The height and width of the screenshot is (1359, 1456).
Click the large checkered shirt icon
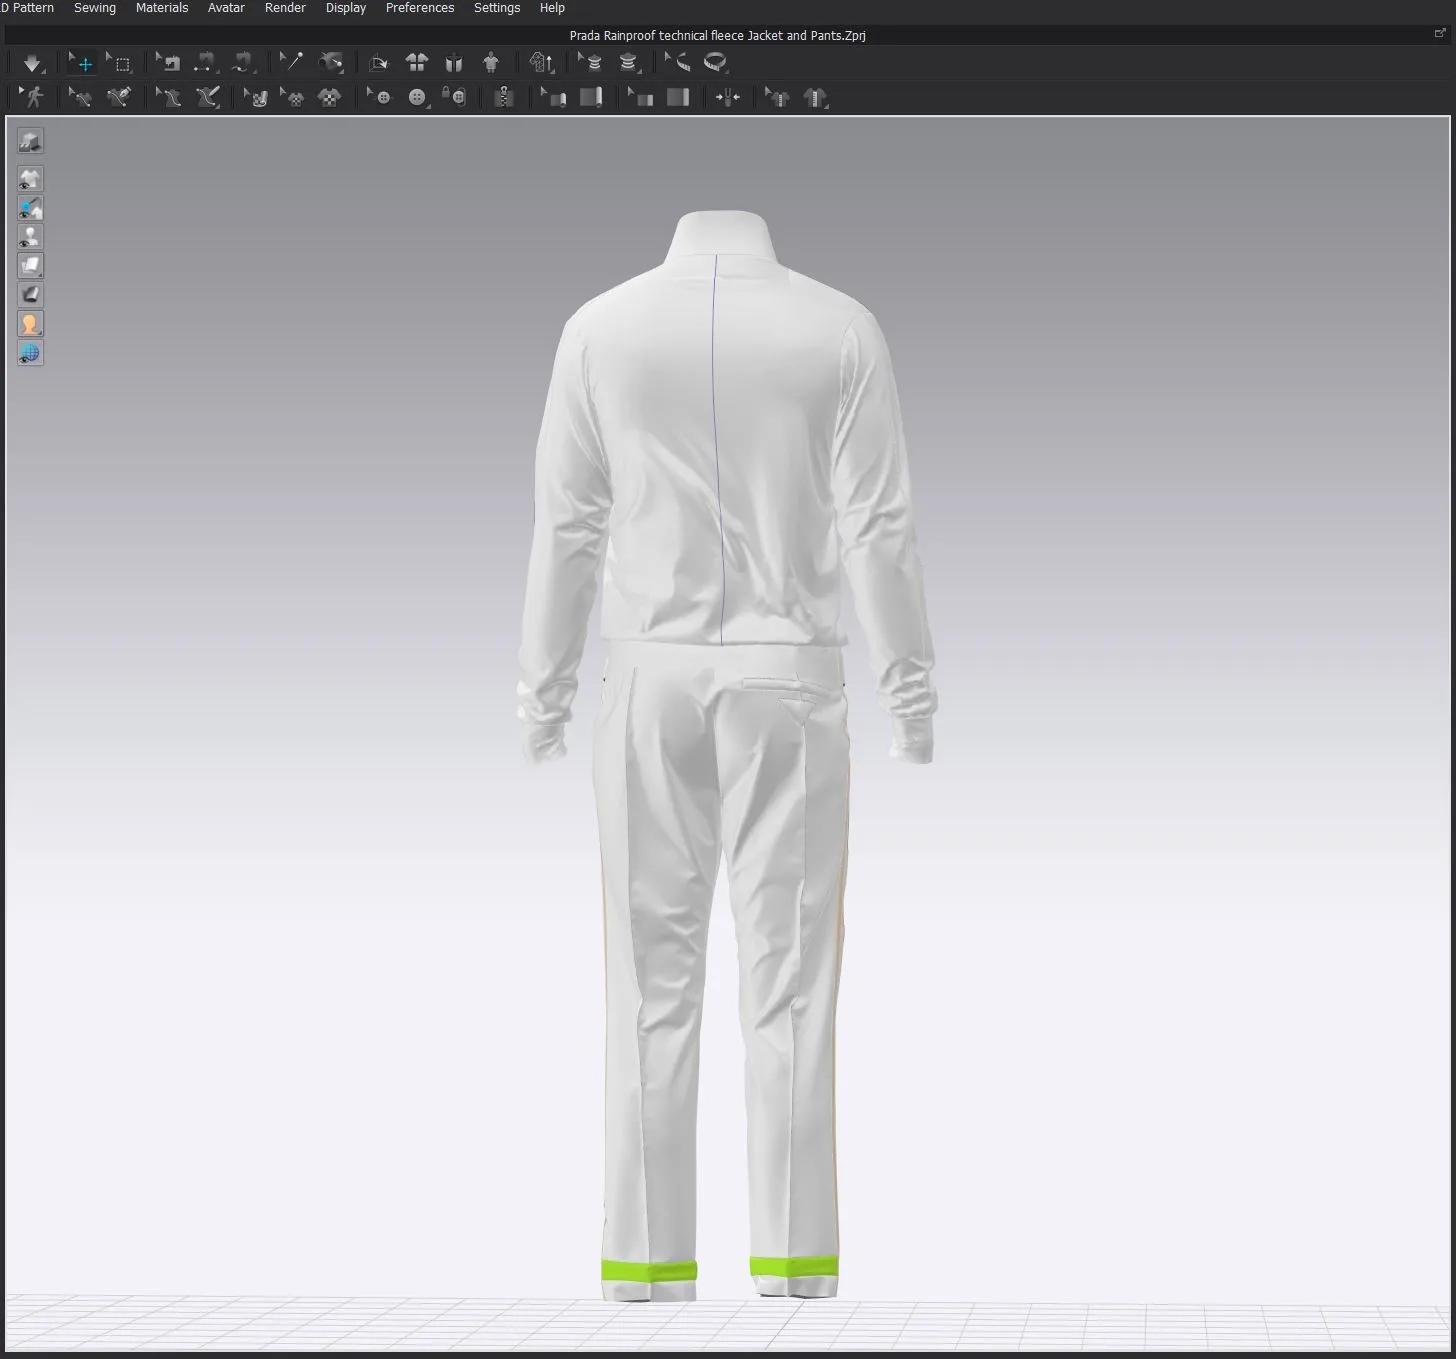click(329, 97)
